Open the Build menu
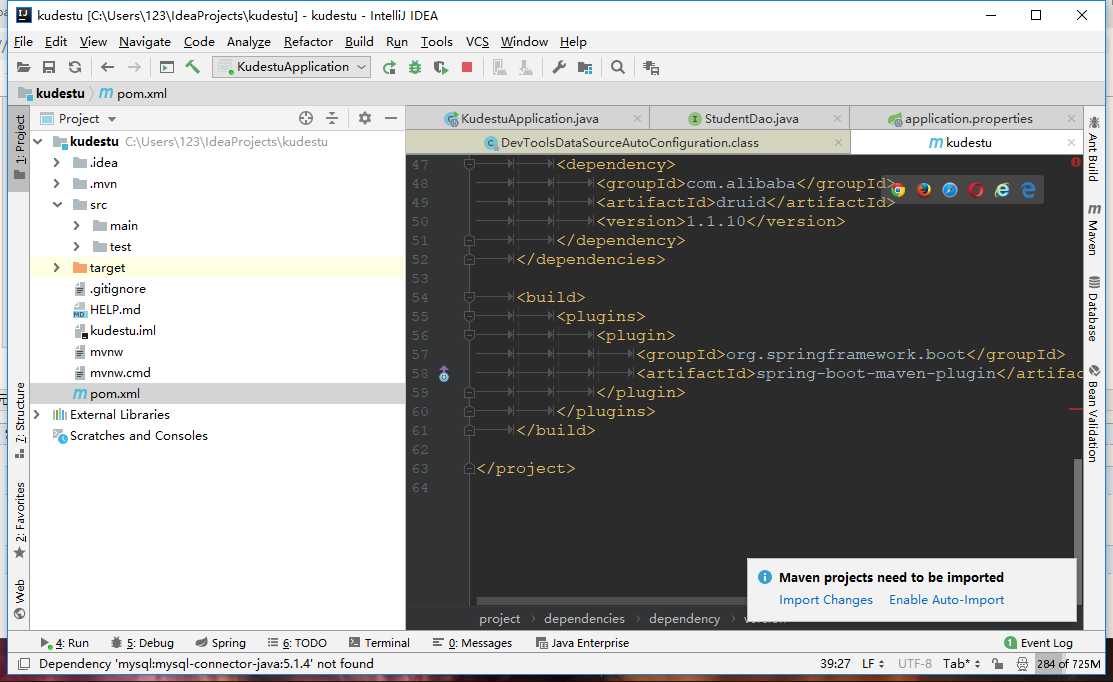 359,42
